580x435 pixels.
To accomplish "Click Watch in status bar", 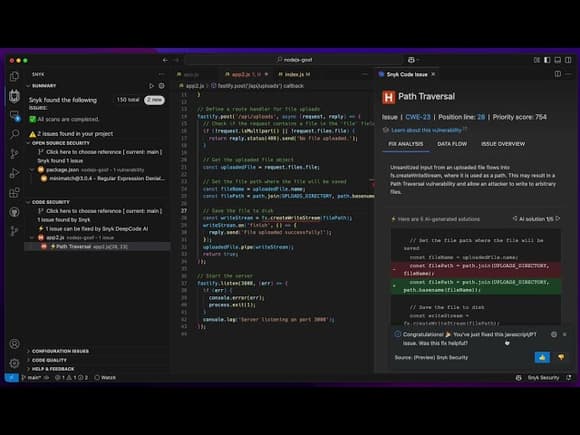I will [x=105, y=378].
